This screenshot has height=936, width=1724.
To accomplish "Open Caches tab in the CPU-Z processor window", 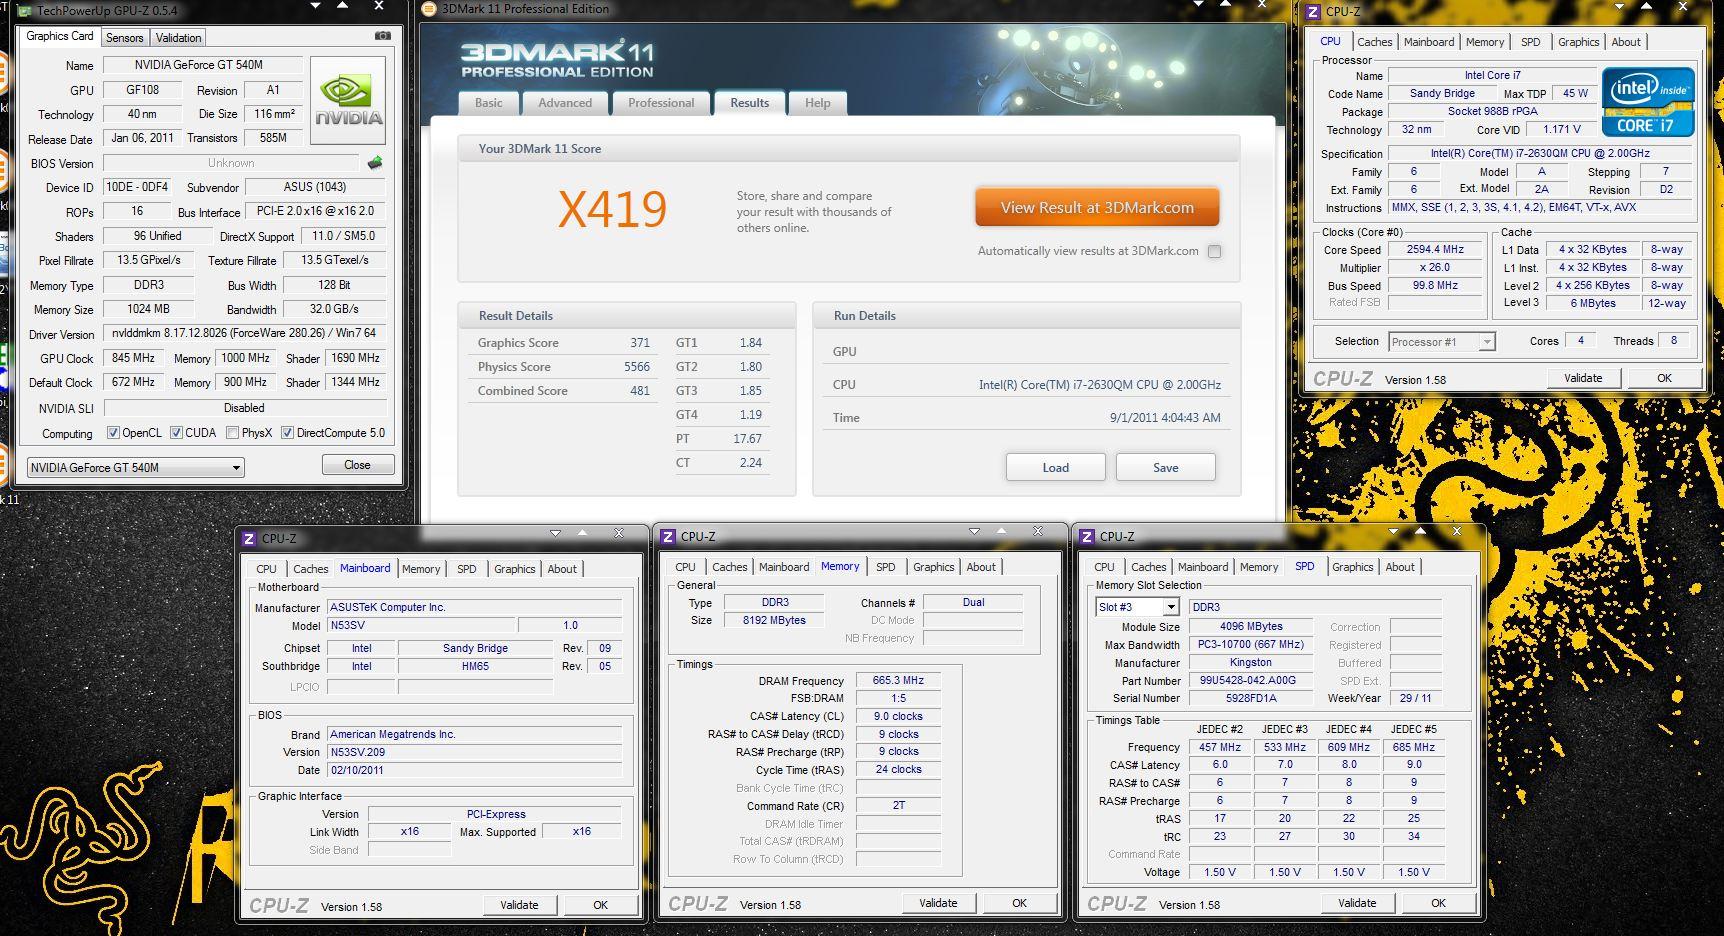I will [1374, 42].
